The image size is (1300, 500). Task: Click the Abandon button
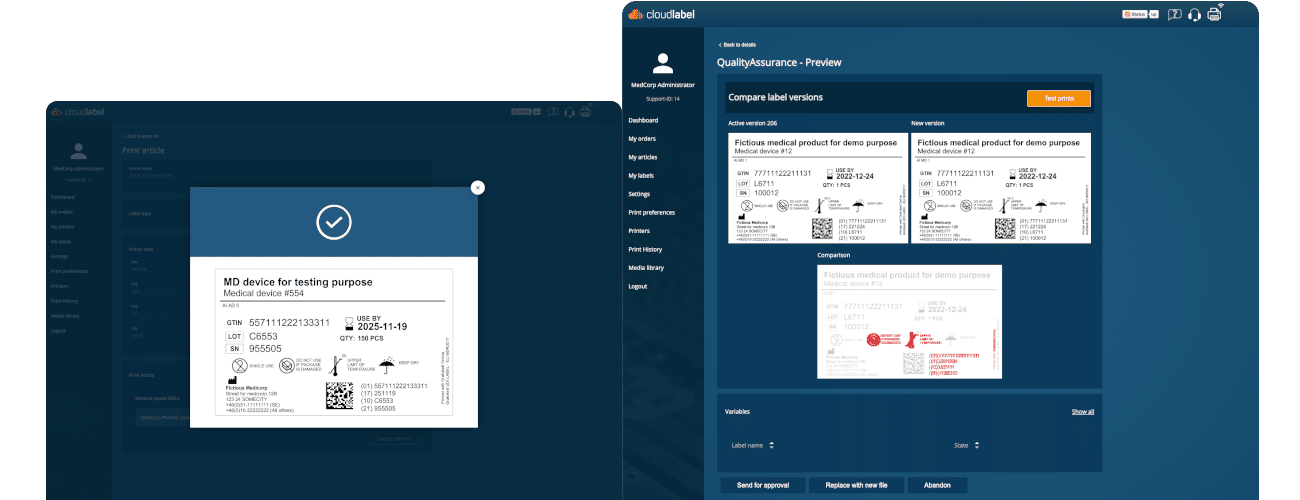(x=937, y=485)
